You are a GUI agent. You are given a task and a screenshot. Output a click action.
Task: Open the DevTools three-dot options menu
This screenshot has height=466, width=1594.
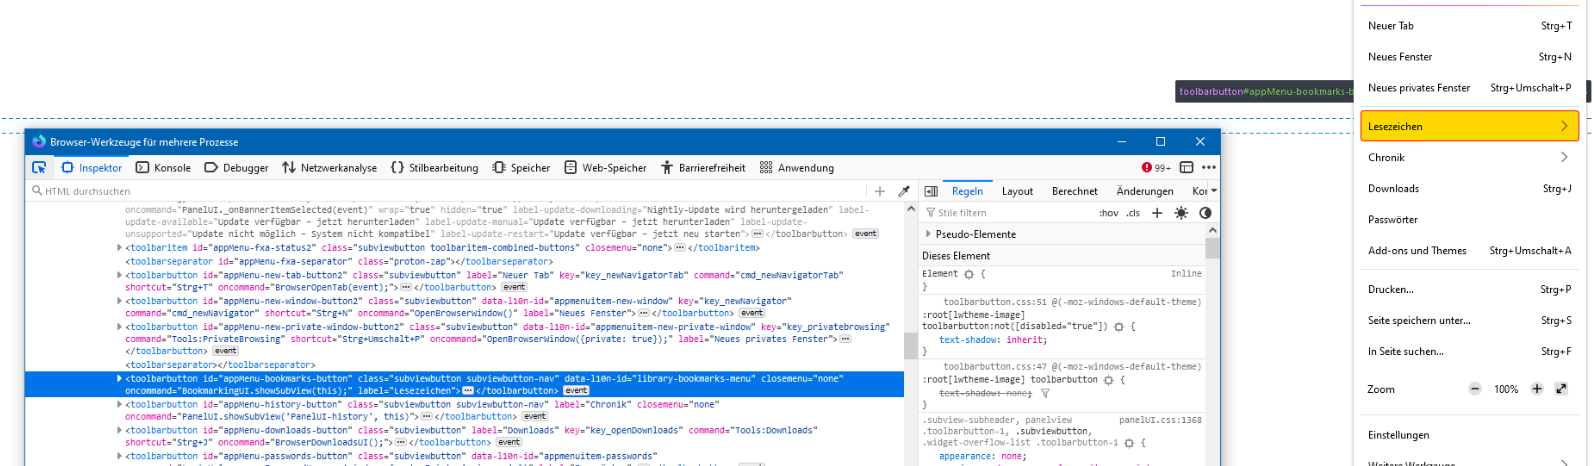pyautogui.click(x=1209, y=168)
